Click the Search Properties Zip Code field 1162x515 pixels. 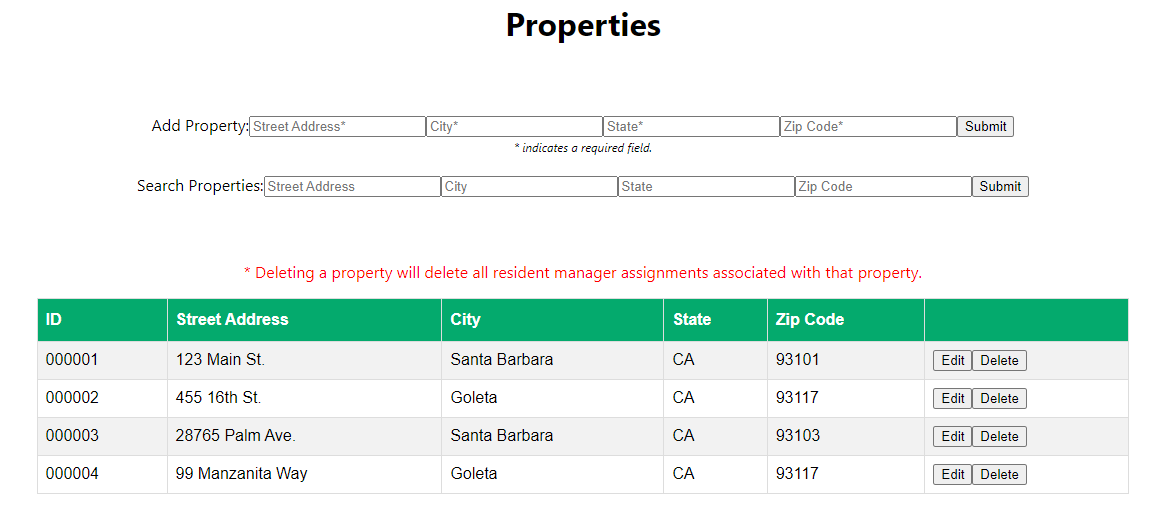[x=883, y=187]
